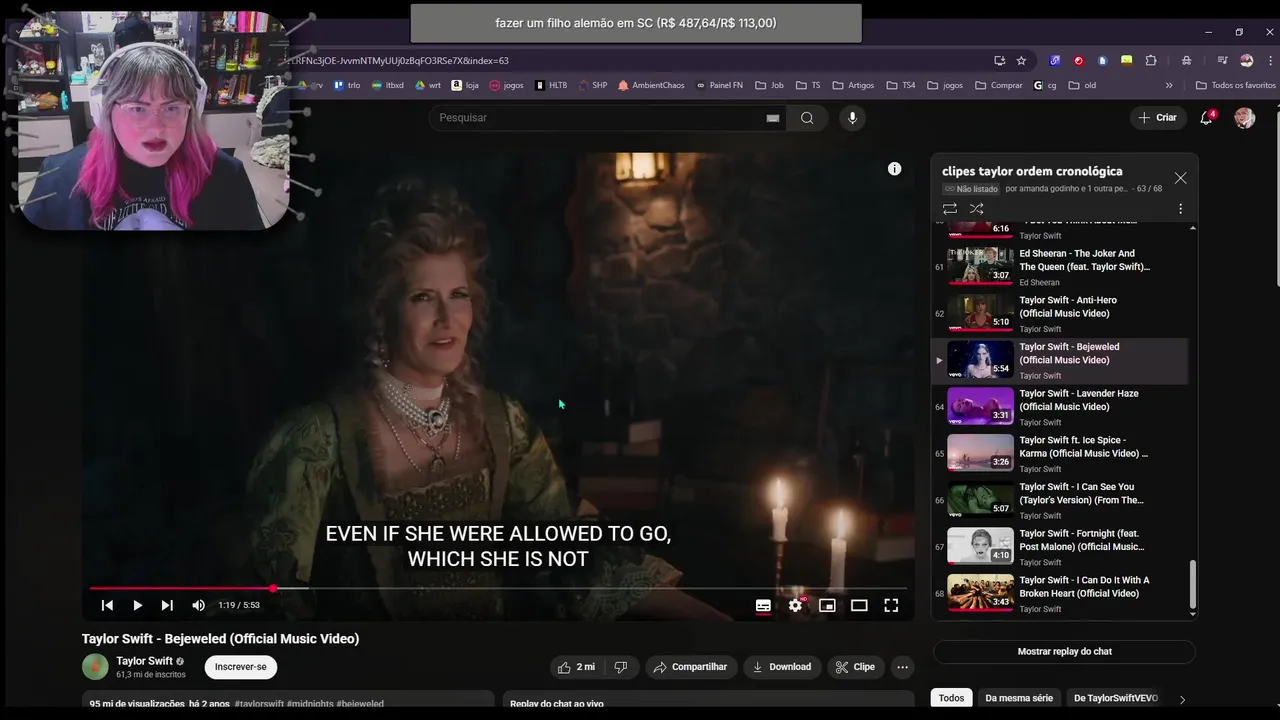Open the video info card icon
The image size is (1280, 720).
coord(895,169)
